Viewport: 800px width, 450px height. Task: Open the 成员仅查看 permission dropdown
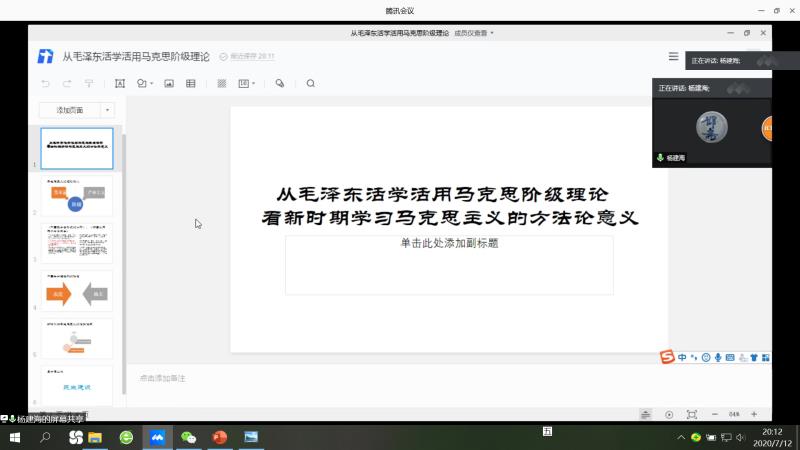click(474, 33)
